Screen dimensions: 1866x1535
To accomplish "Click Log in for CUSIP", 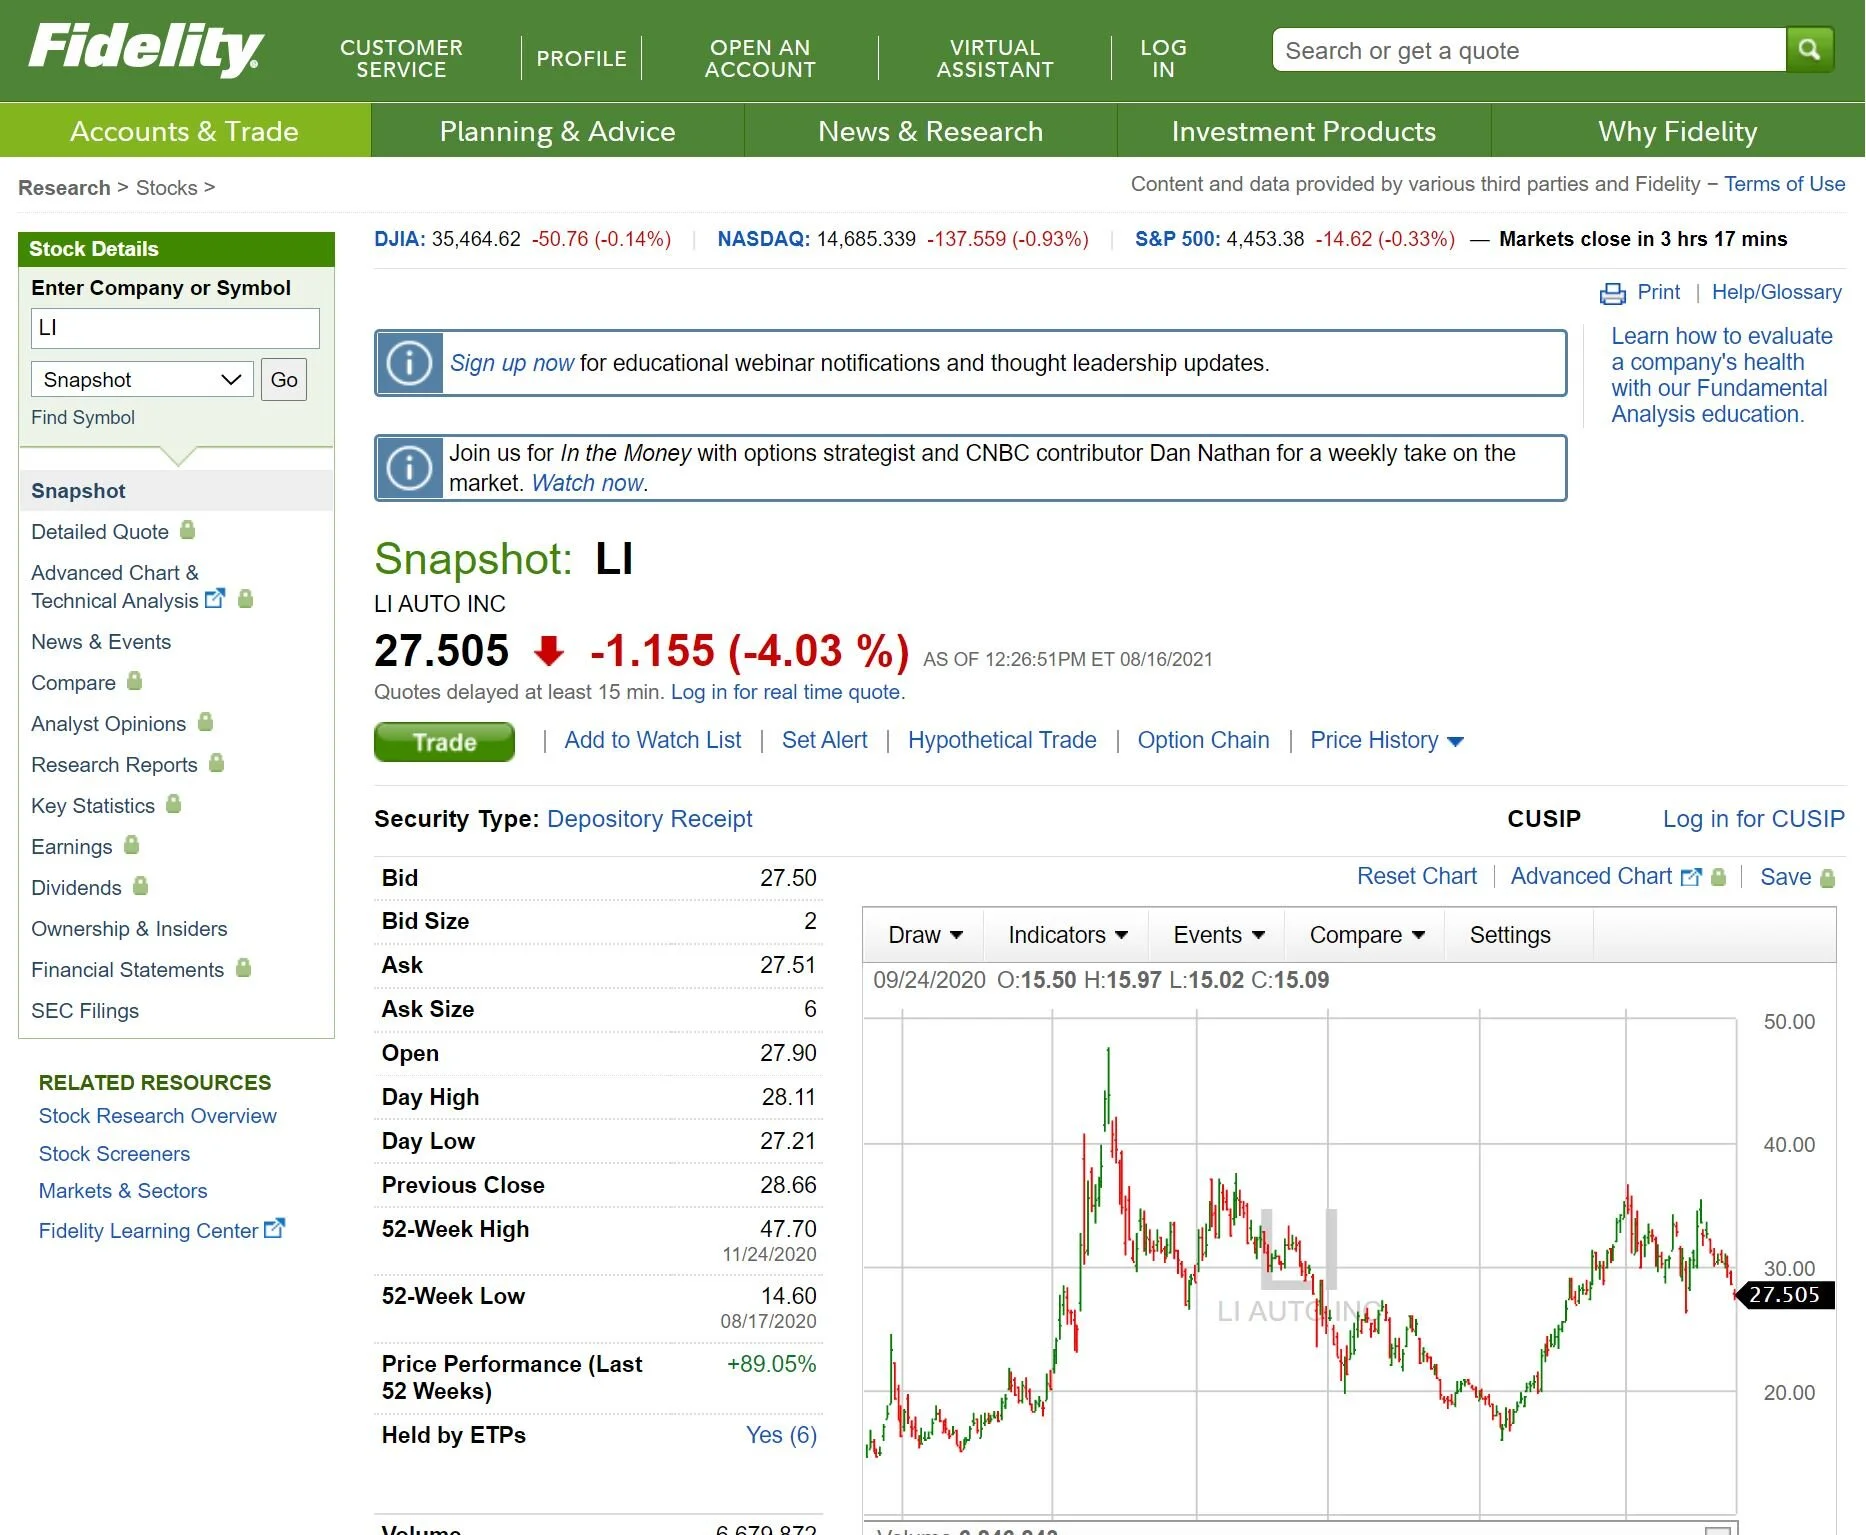I will [1753, 819].
